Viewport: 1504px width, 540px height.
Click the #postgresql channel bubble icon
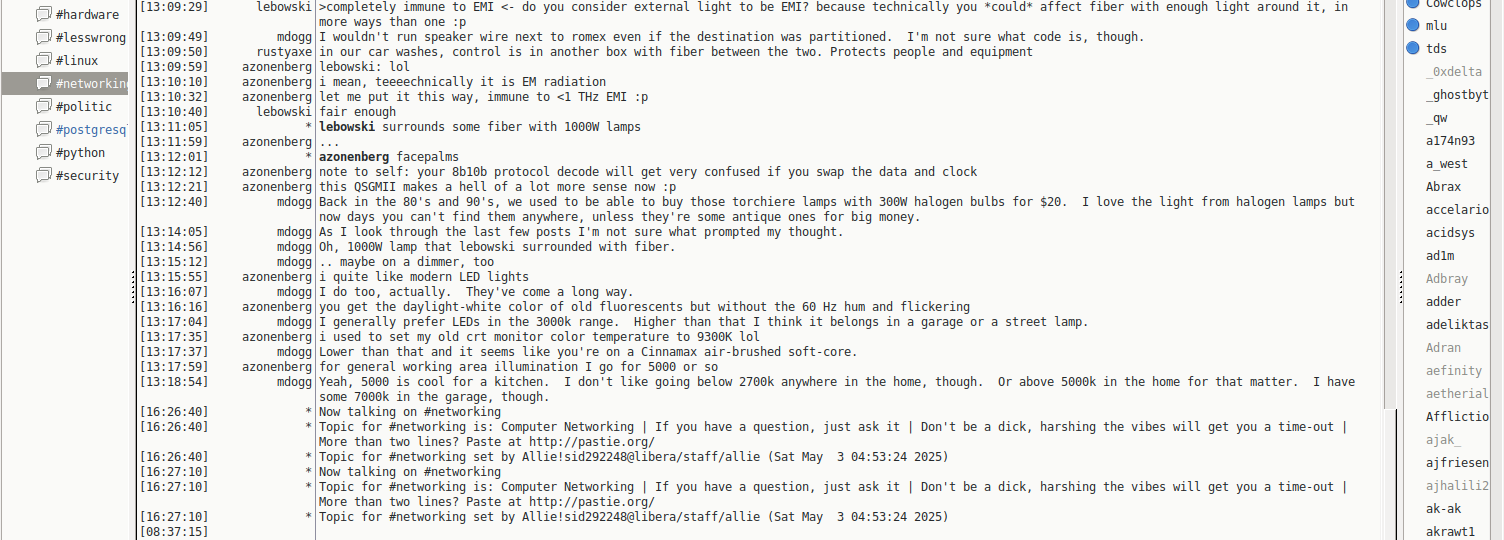43,129
